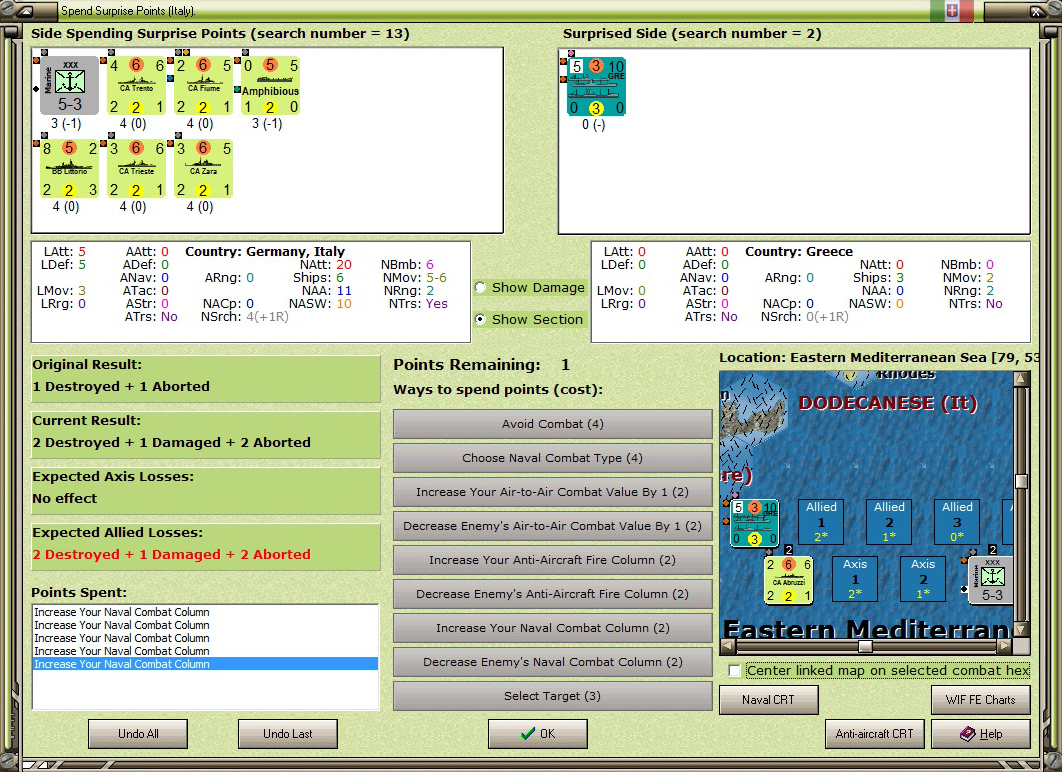Click the Allied 2 sea box on map

tap(889, 521)
